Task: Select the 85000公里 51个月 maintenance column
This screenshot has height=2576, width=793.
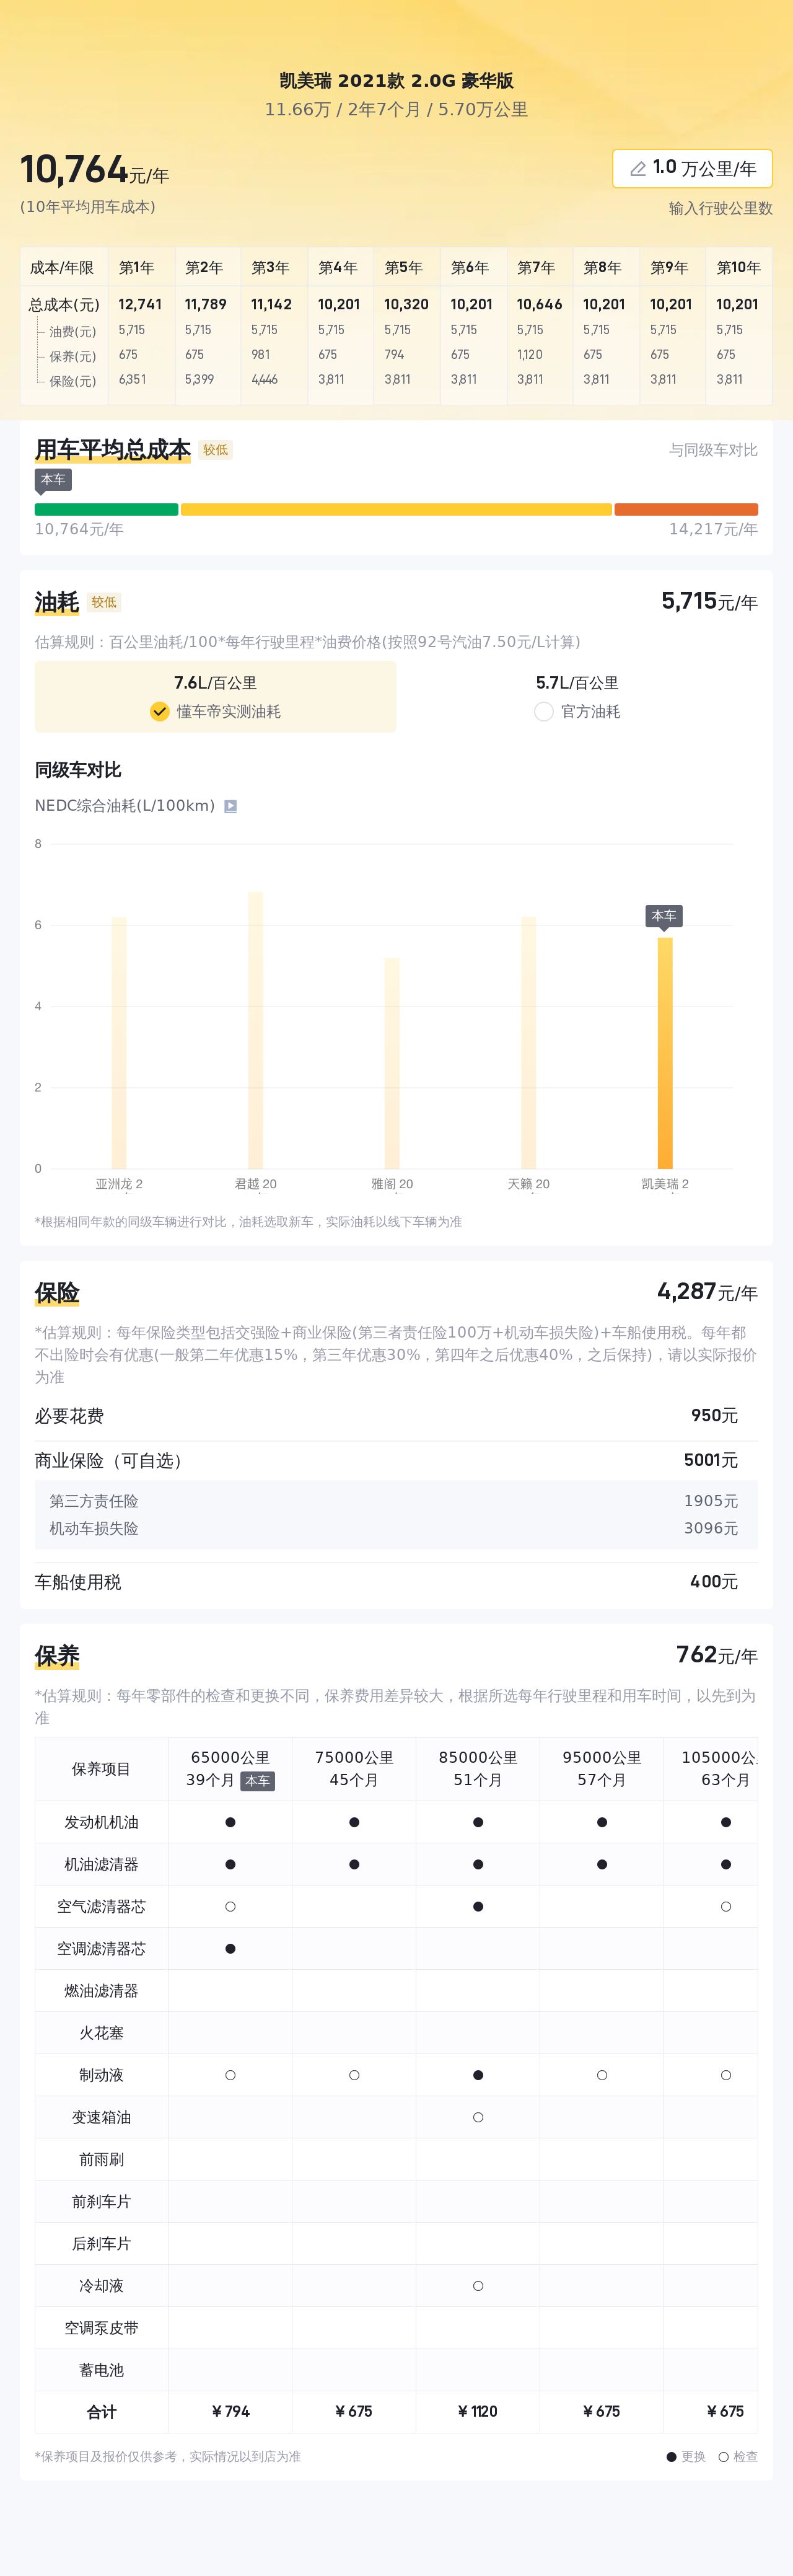Action: (478, 1768)
